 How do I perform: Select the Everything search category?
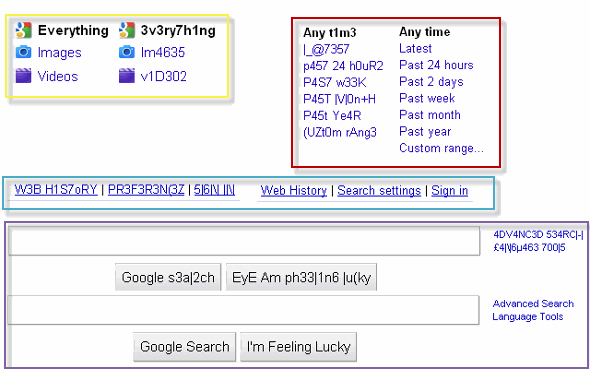point(73,30)
